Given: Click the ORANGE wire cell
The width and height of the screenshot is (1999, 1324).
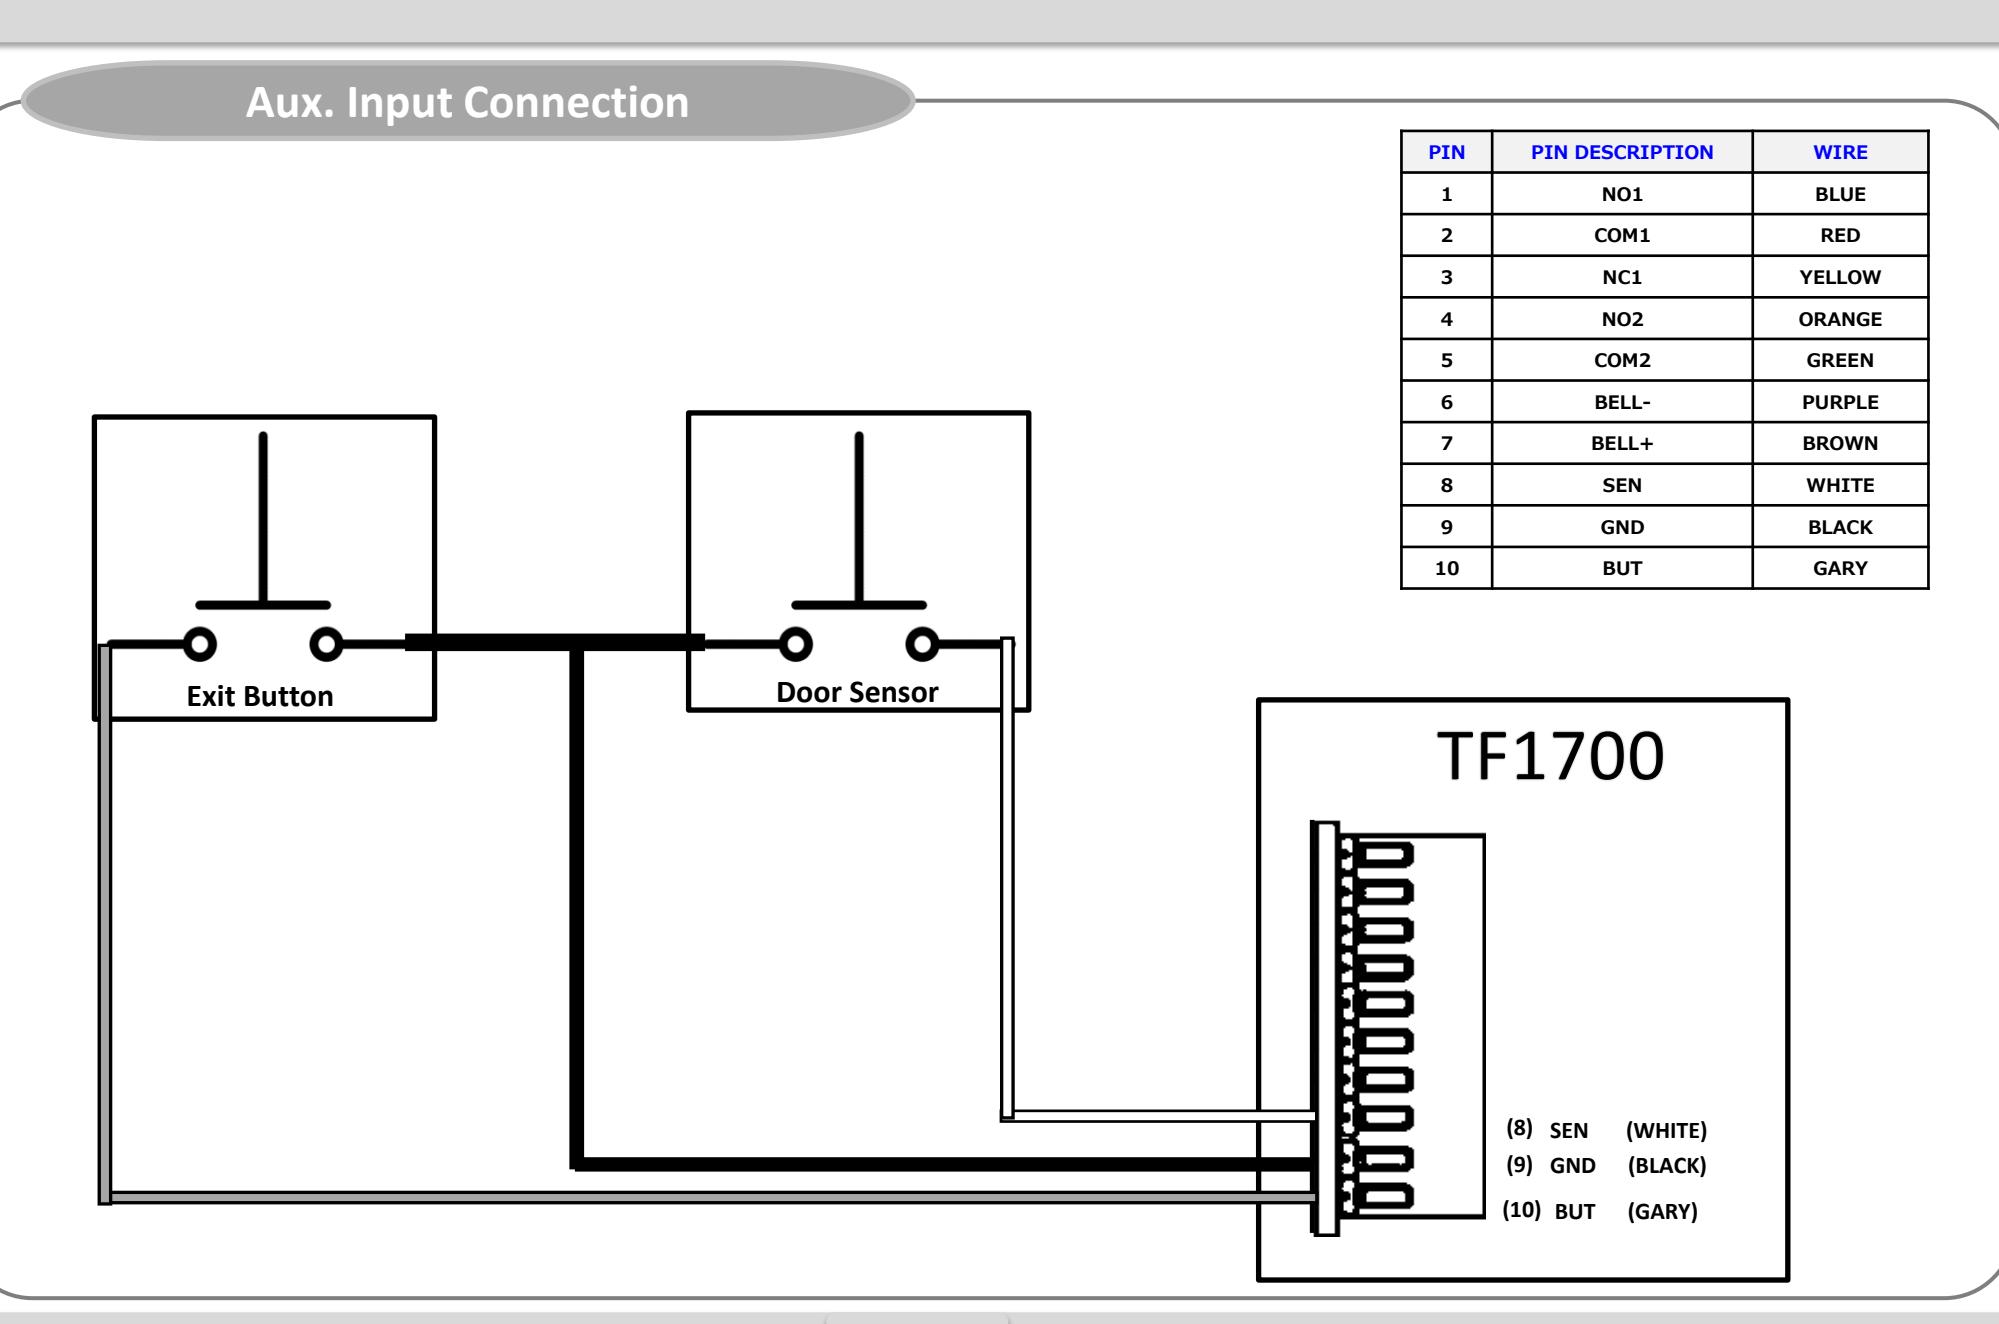Looking at the screenshot, I should [1840, 319].
